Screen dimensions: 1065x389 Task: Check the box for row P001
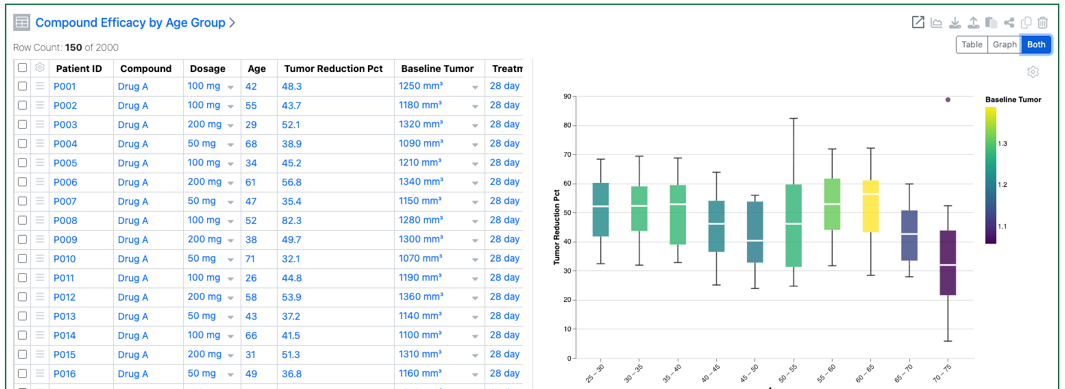[22, 86]
